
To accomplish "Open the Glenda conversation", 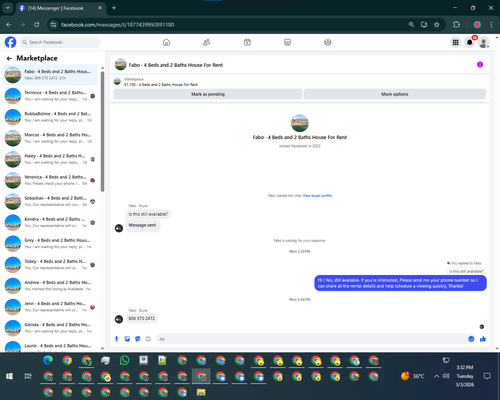I will (50, 328).
